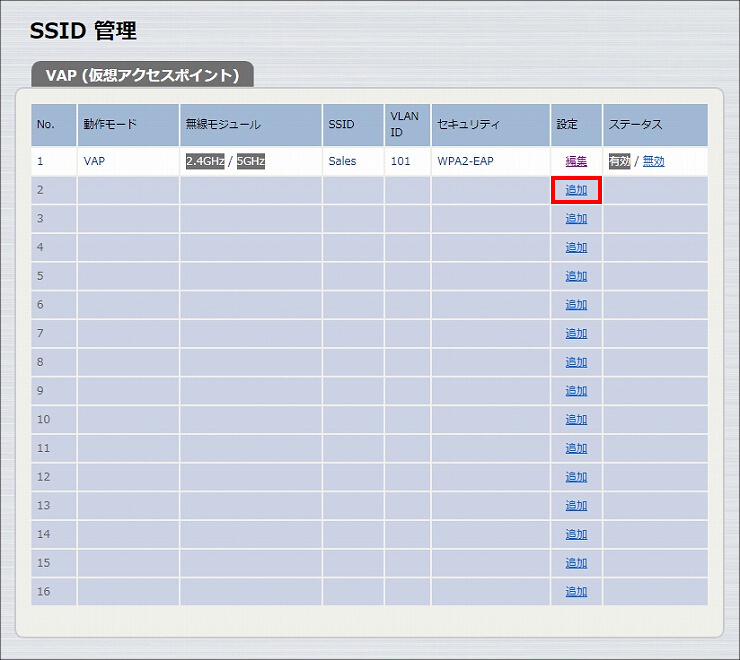The width and height of the screenshot is (740, 660).
Task: Click the 追加 link in row 3
Action: (x=576, y=219)
